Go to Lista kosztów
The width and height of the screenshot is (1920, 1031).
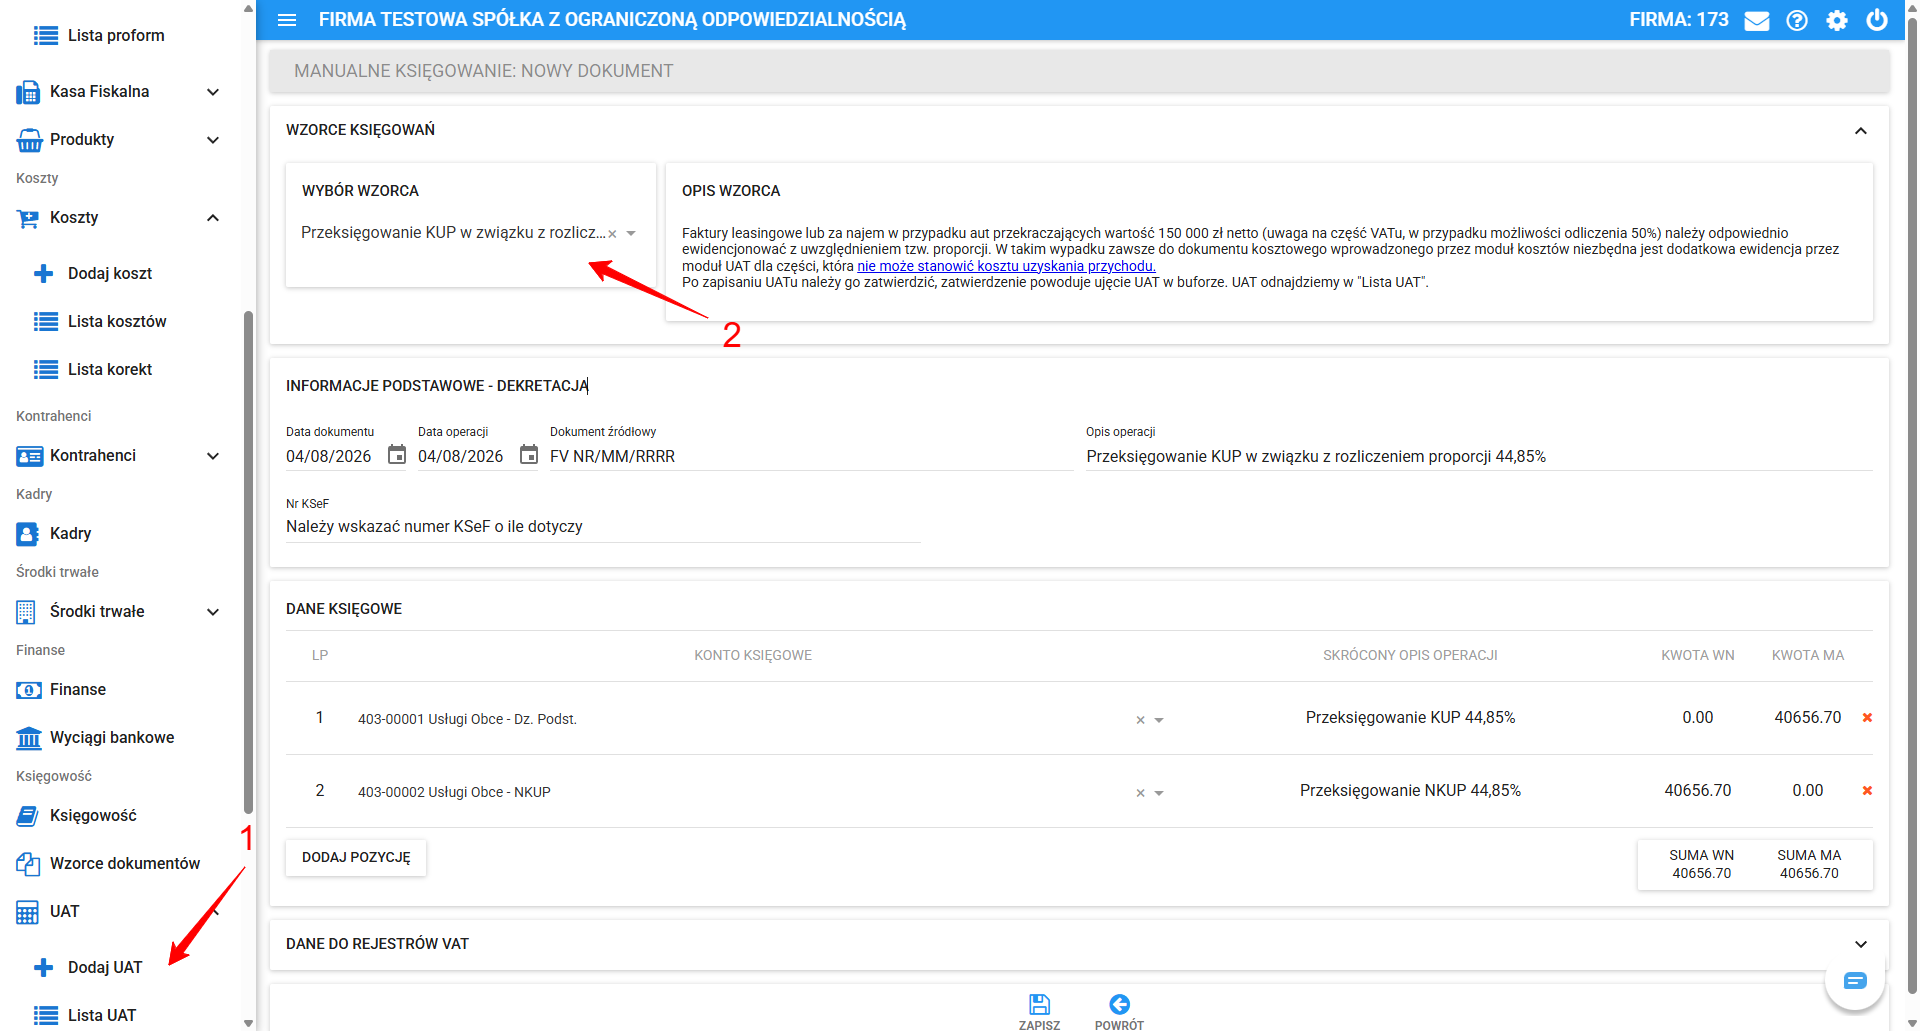coord(117,322)
